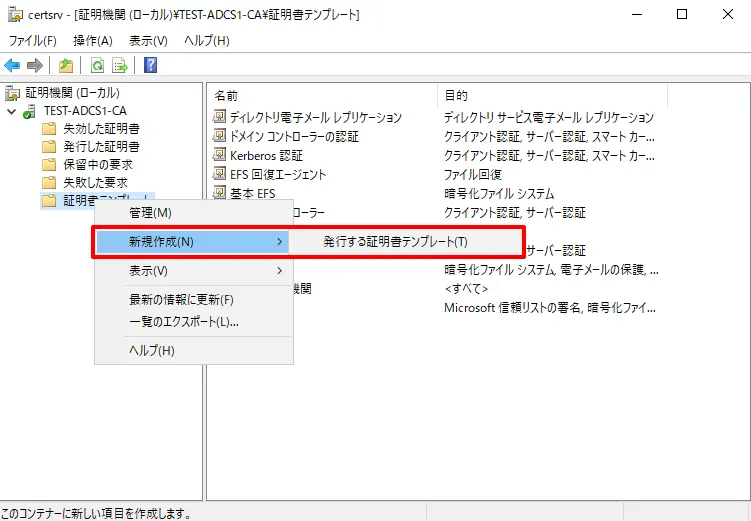Minimize the certsrv window

coord(637,14)
